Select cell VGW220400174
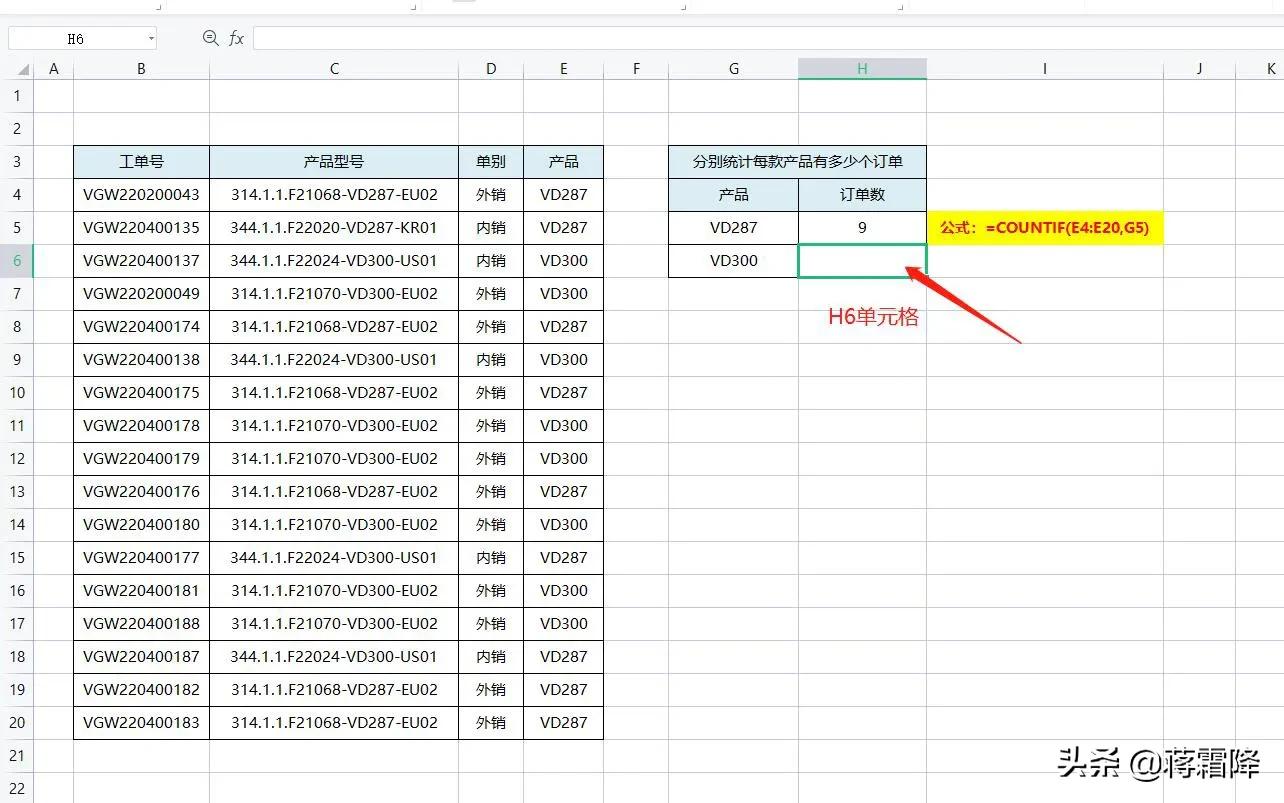 [142, 327]
